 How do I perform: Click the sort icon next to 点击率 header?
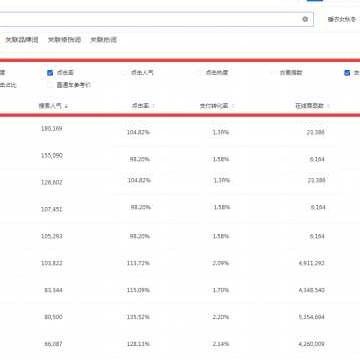153,106
